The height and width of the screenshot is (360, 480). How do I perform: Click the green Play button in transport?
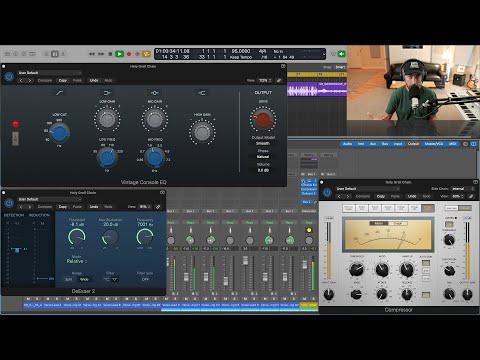(119, 54)
